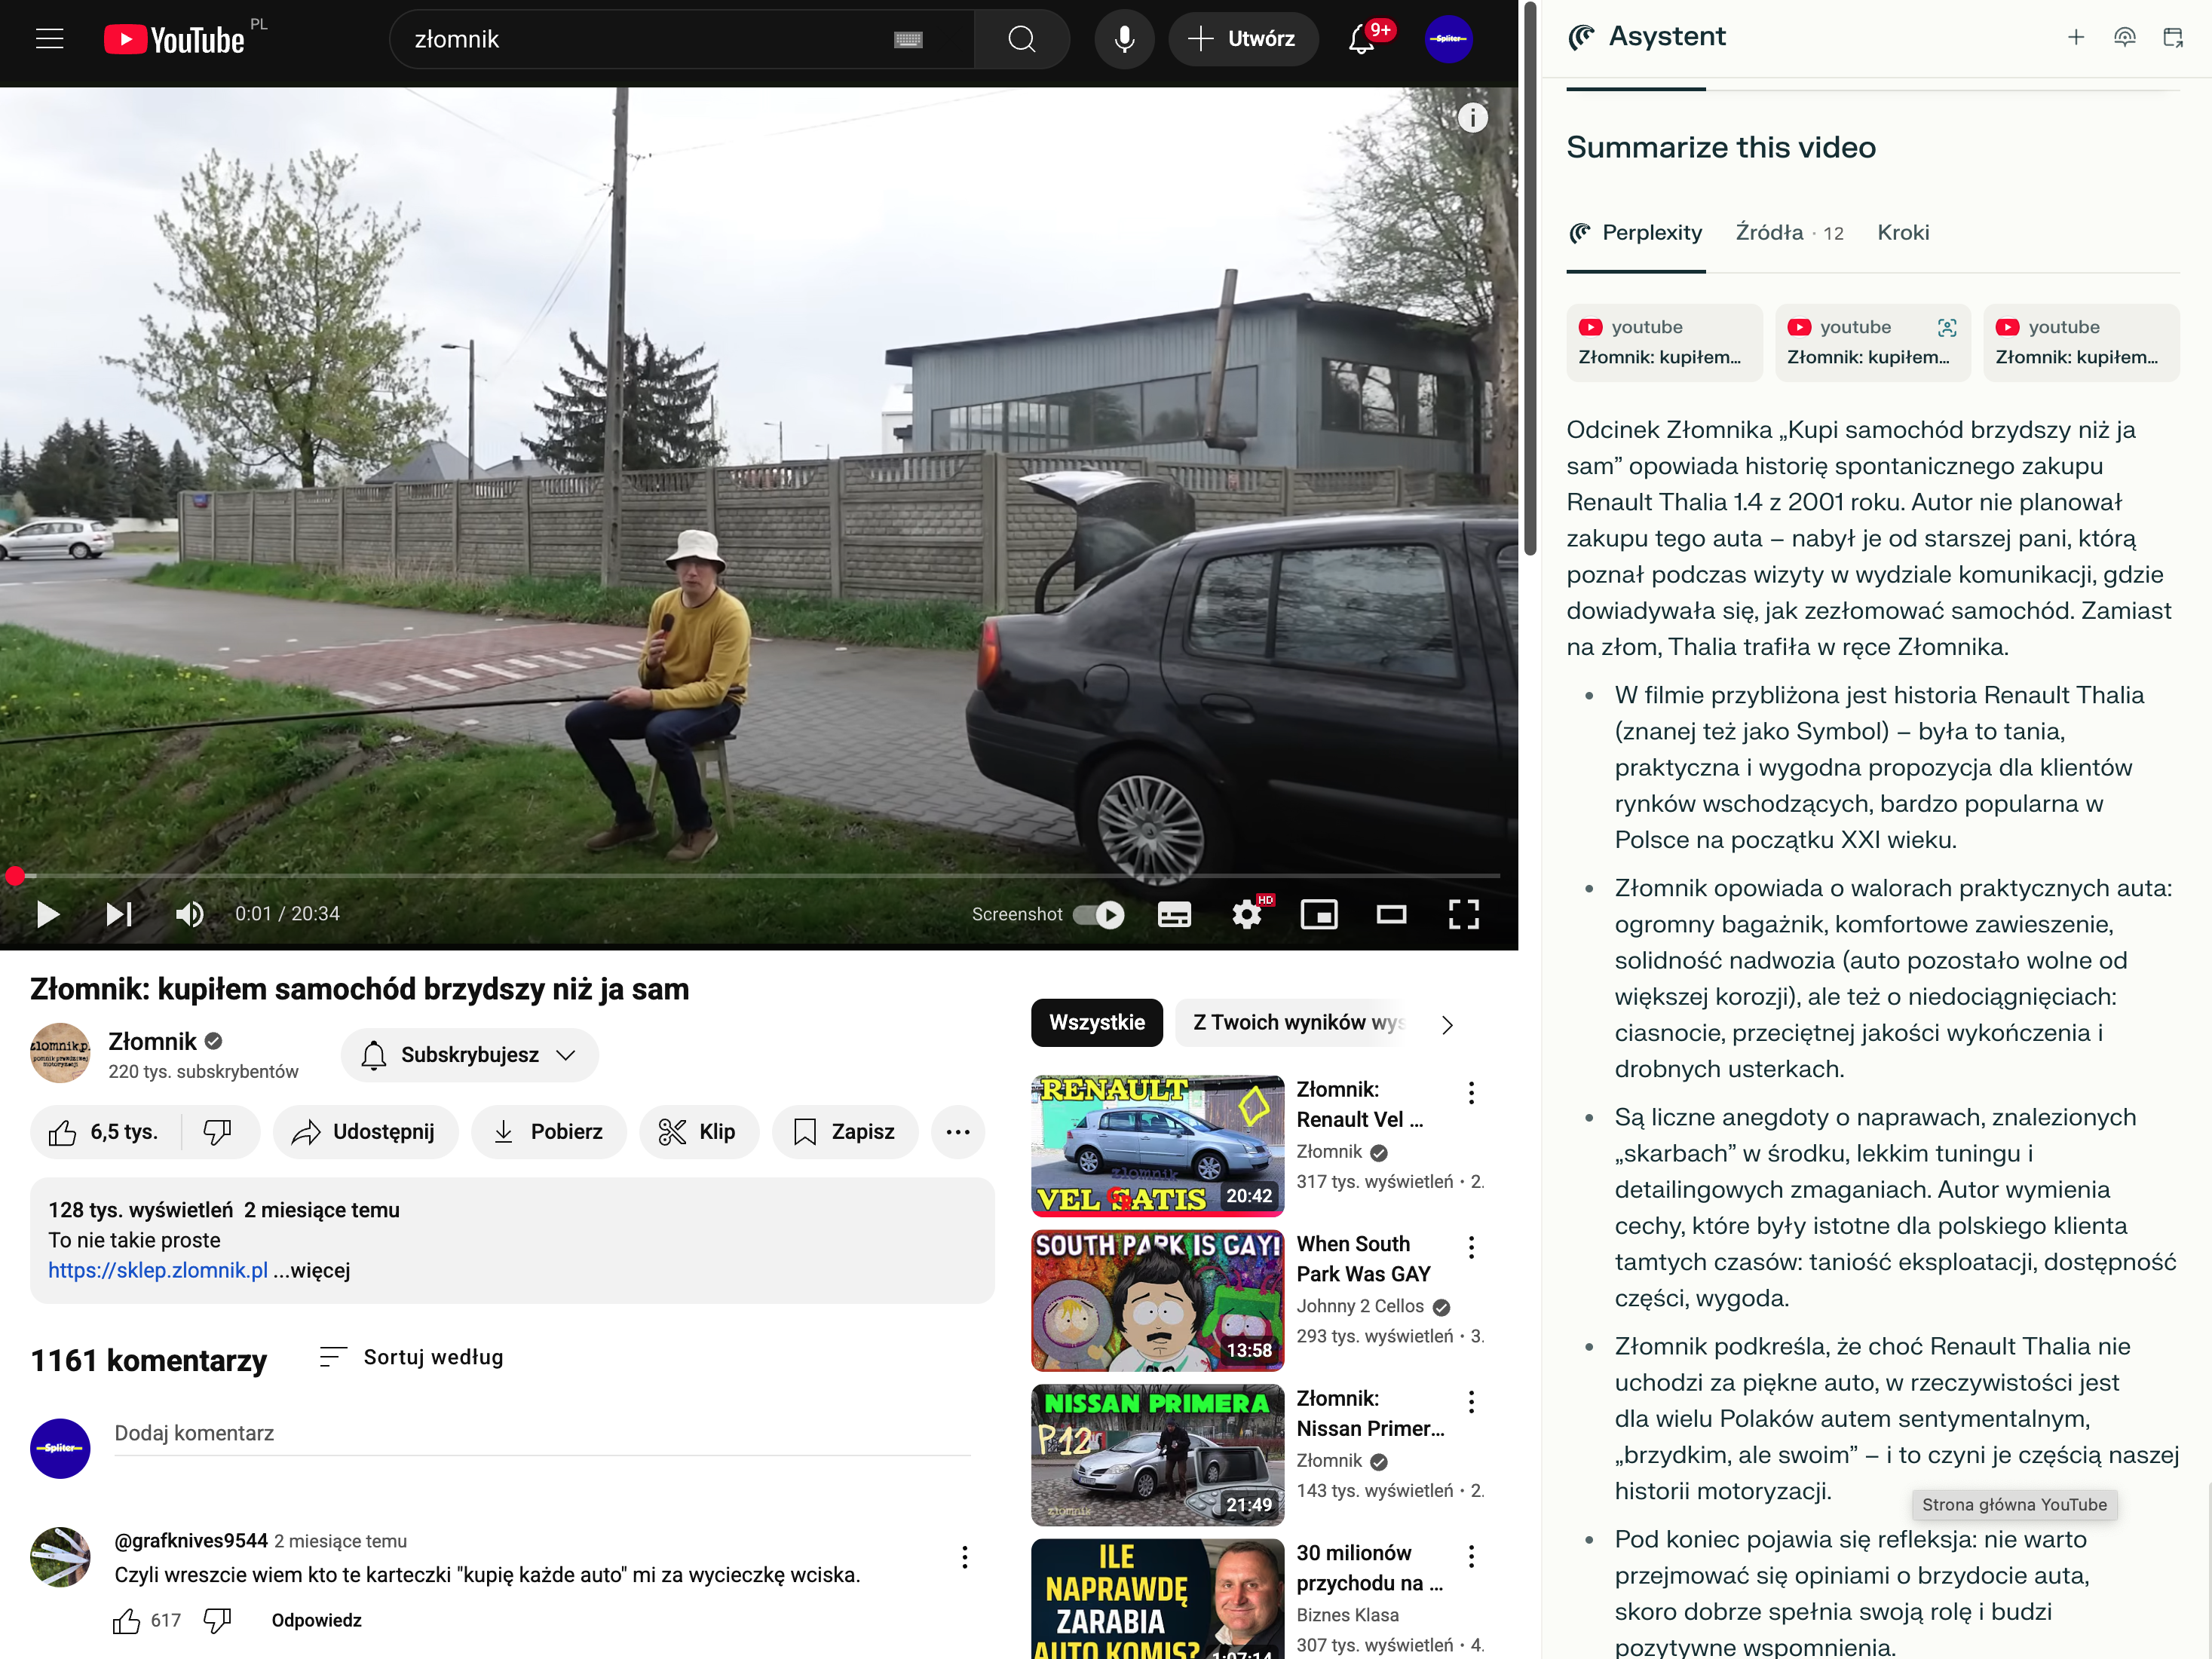Open sklep.zlomnik.pl link
The height and width of the screenshot is (1659, 2212).
(x=158, y=1270)
